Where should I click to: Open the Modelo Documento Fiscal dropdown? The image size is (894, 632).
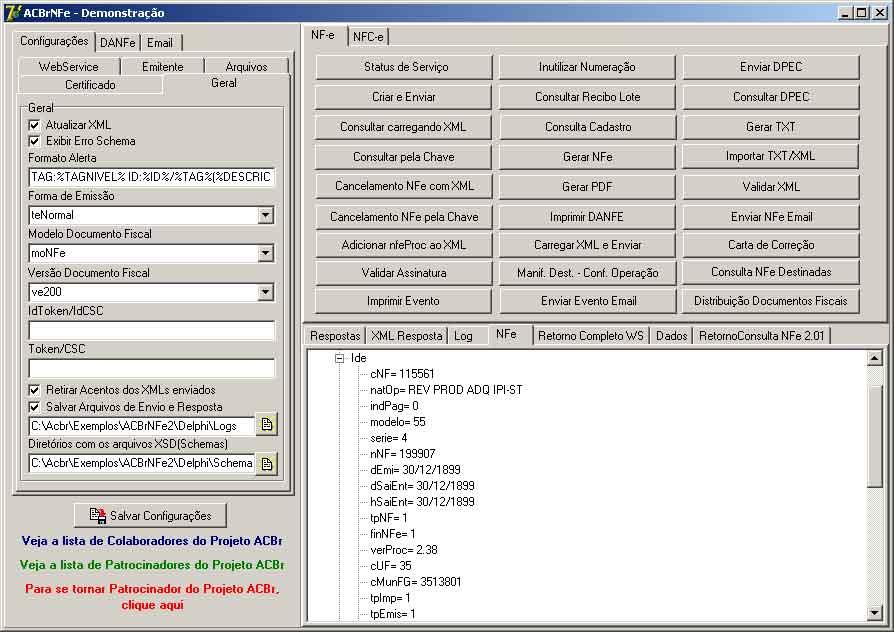point(265,253)
